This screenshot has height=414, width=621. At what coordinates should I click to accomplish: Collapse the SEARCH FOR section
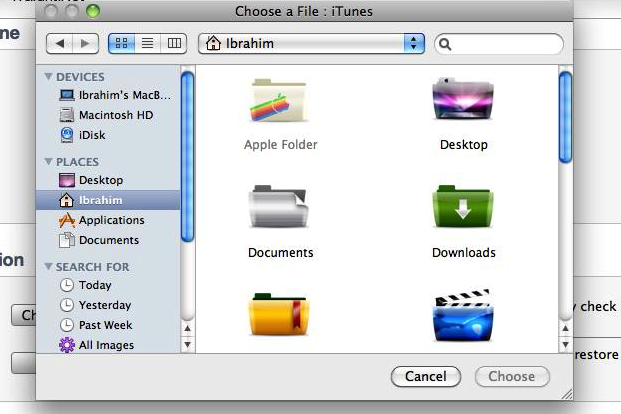[x=48, y=267]
